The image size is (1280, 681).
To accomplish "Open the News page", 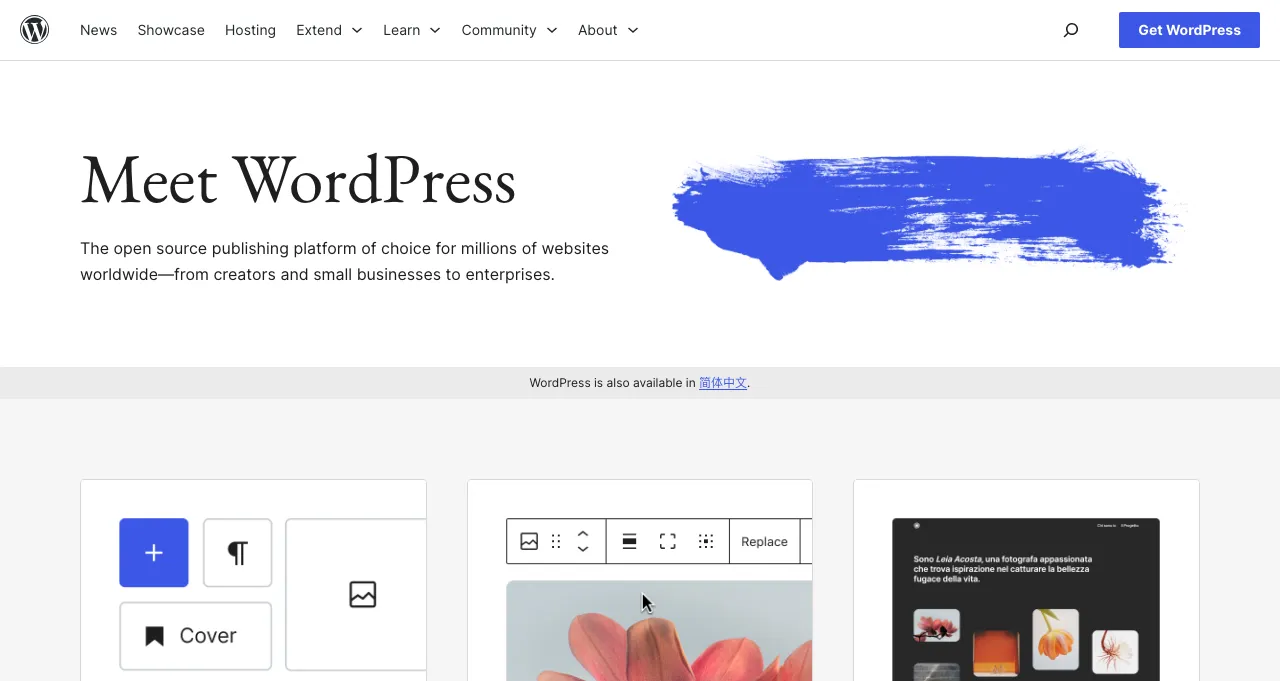I will click(x=98, y=30).
